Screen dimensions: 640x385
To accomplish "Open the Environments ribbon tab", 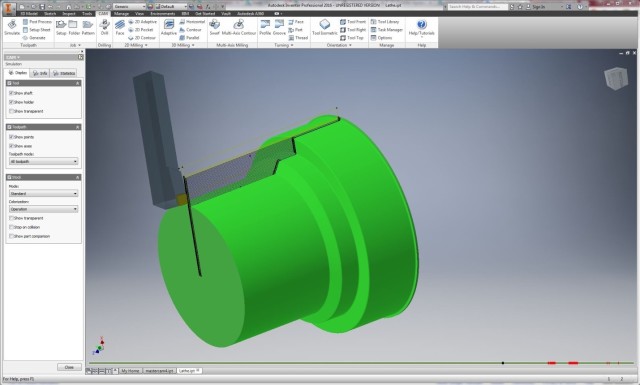I will coord(162,13).
